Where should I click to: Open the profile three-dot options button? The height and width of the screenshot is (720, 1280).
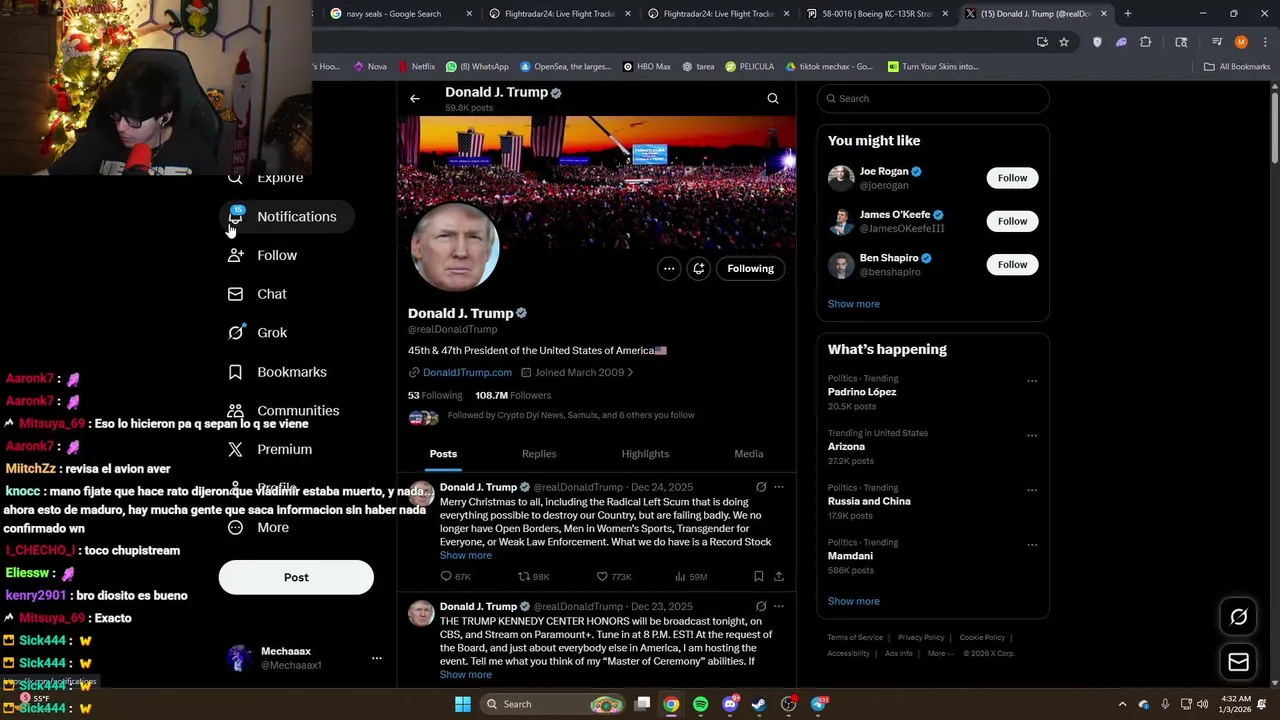click(x=669, y=268)
